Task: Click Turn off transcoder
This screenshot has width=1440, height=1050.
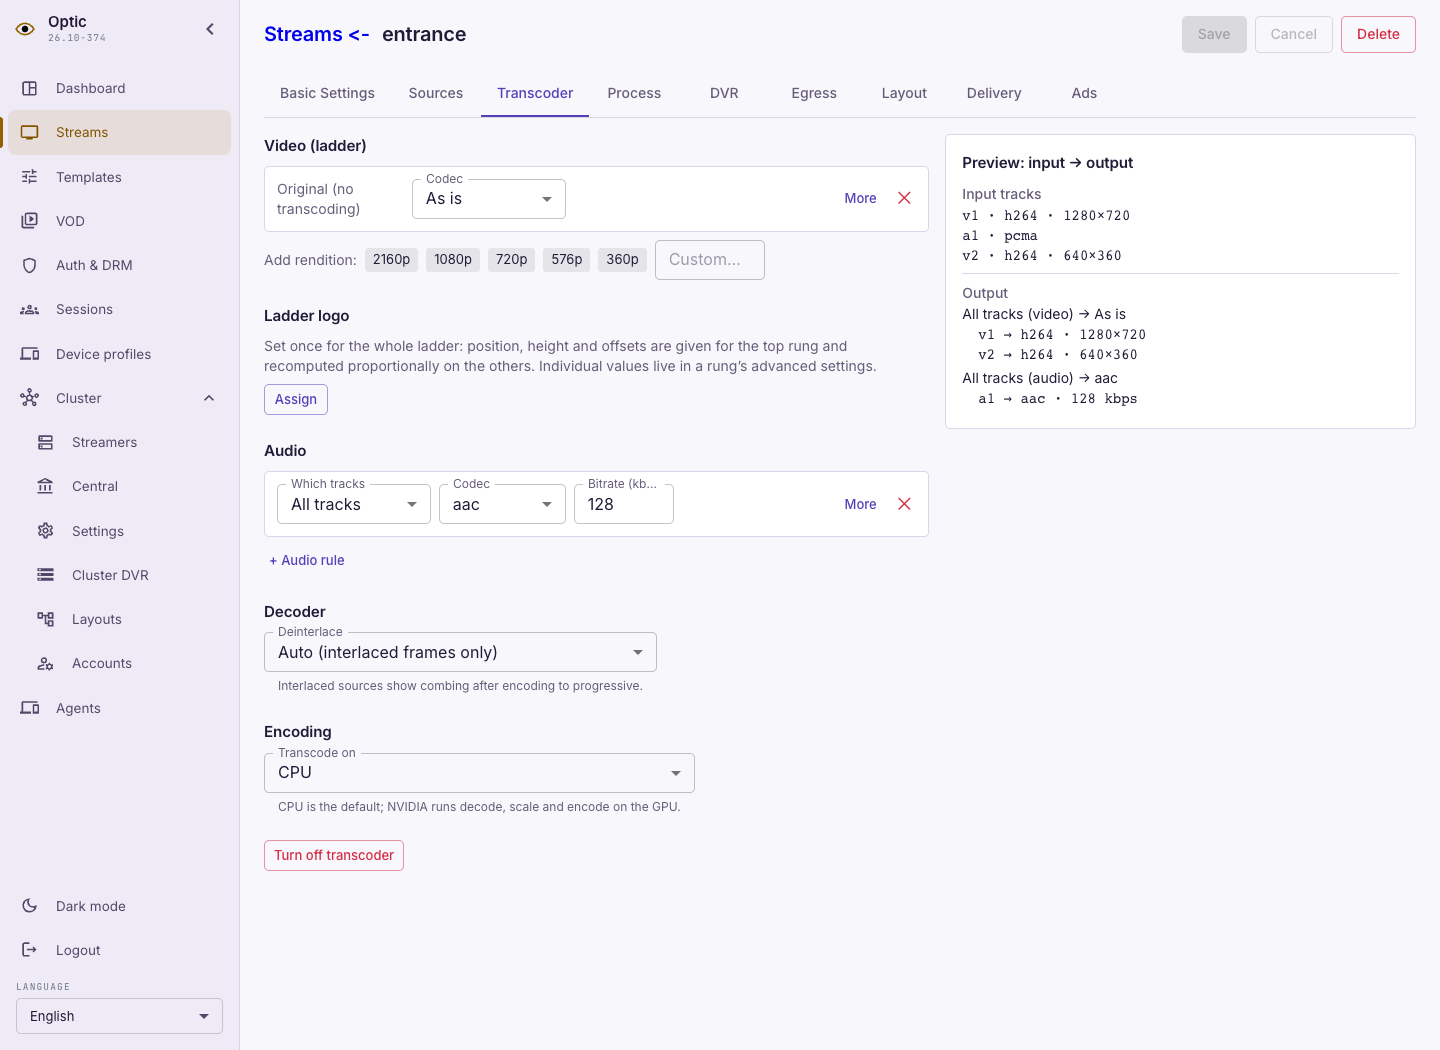Action: pyautogui.click(x=334, y=855)
